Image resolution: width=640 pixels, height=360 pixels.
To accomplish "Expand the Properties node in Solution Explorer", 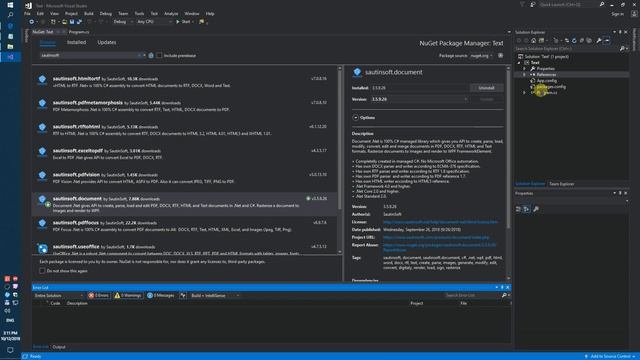I will [x=525, y=69].
